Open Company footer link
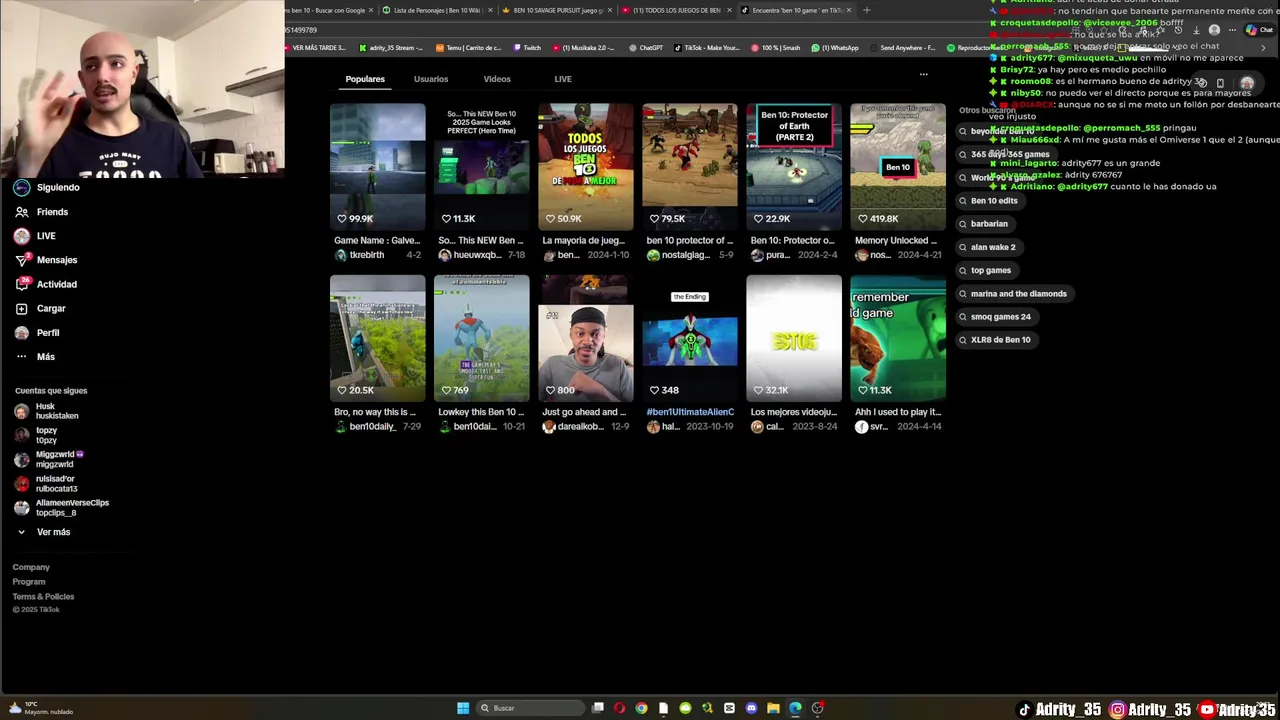This screenshot has width=1280, height=720. coord(31,567)
